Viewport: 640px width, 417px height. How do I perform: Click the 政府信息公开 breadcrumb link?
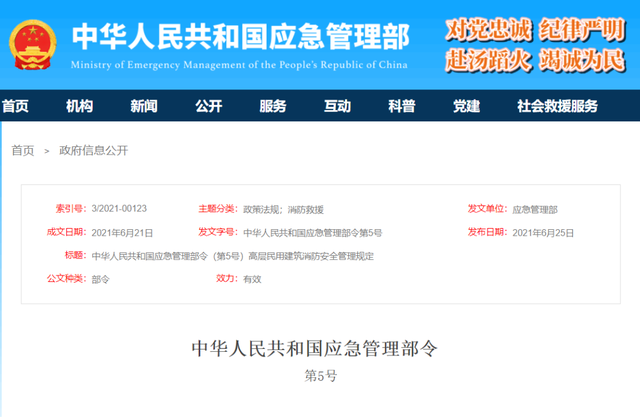[x=94, y=151]
